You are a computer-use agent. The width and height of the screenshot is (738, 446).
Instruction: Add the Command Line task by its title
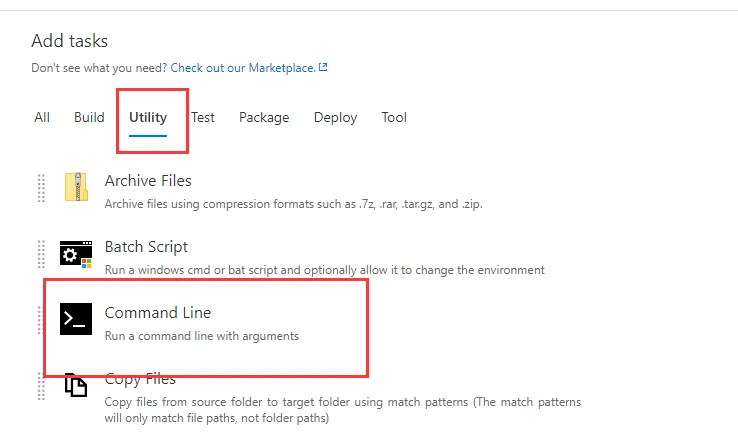pyautogui.click(x=158, y=313)
